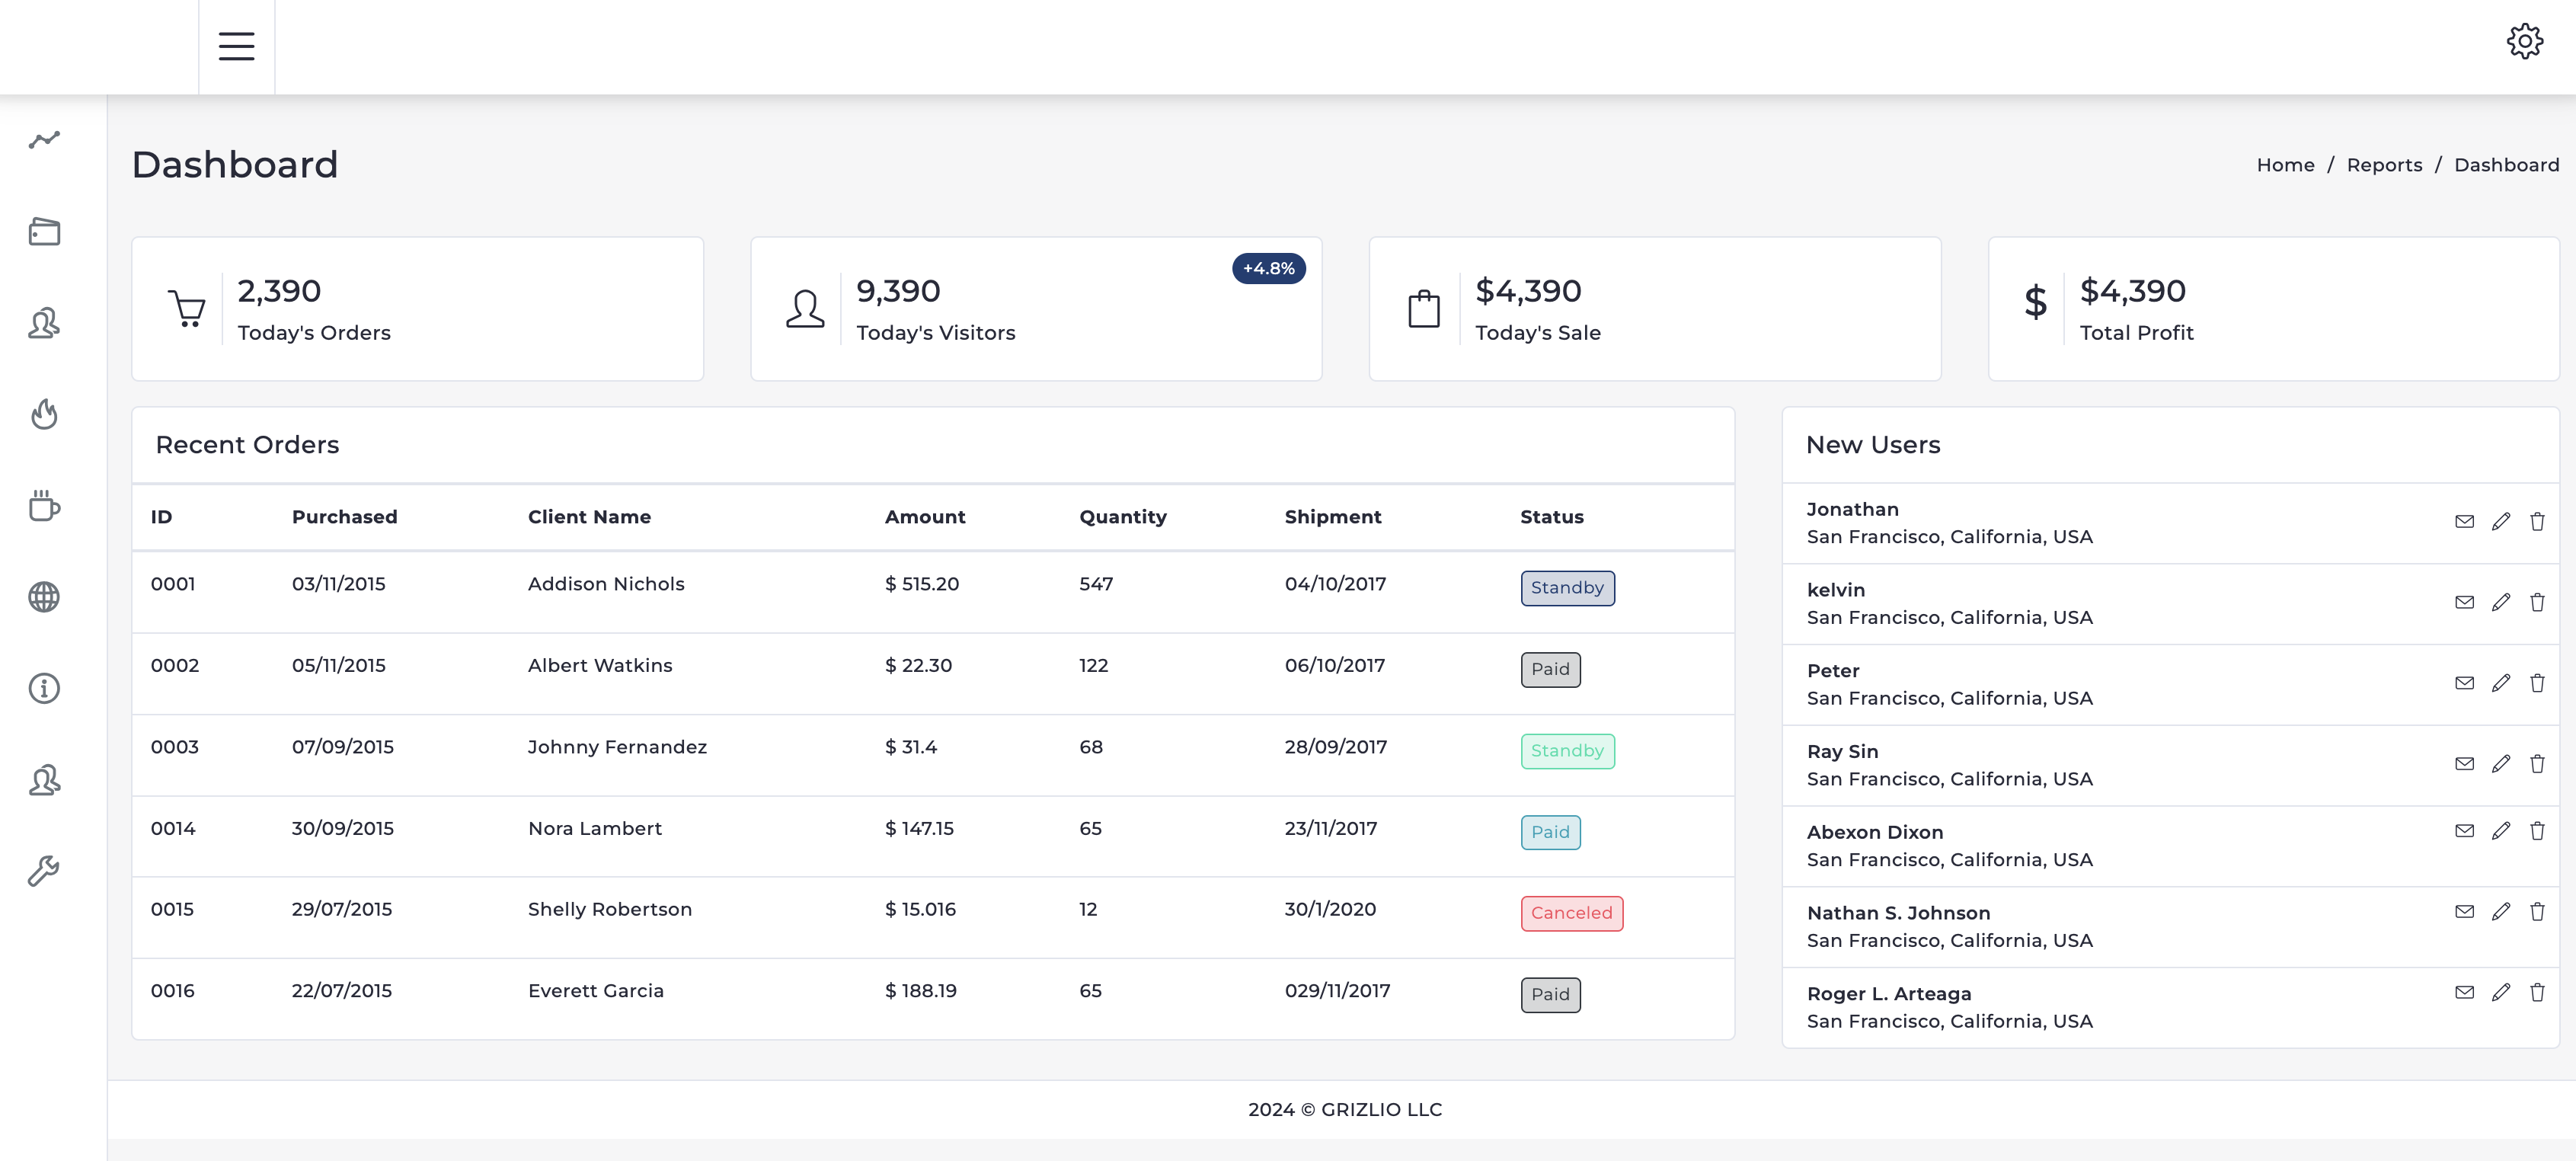This screenshot has height=1161, width=2576.
Task: Click the Dashboard breadcrumb item
Action: pyautogui.click(x=2506, y=165)
